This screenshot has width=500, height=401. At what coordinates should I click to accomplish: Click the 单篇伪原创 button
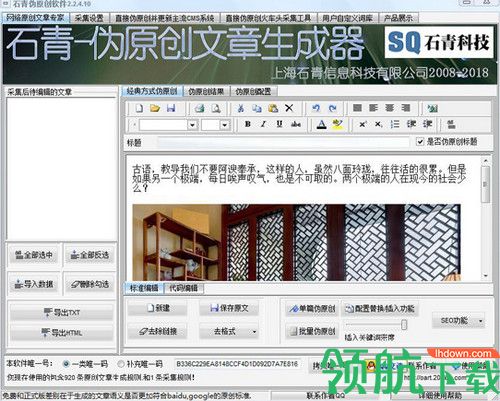pyautogui.click(x=312, y=309)
